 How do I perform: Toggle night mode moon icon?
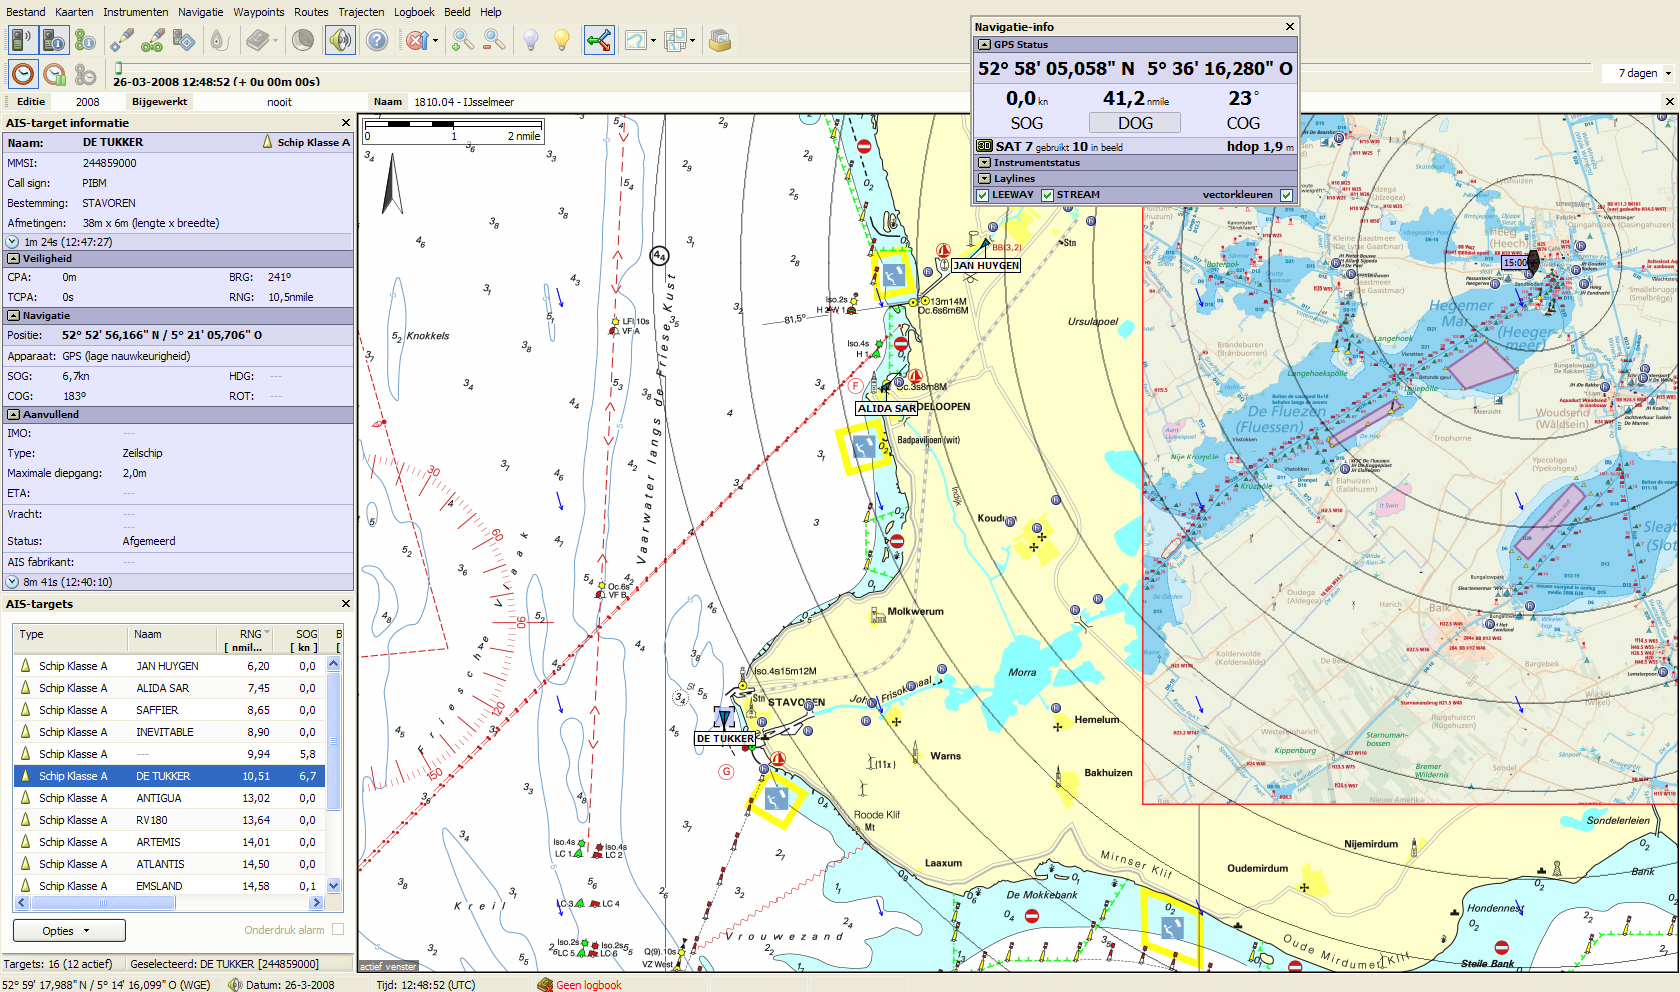coord(303,40)
